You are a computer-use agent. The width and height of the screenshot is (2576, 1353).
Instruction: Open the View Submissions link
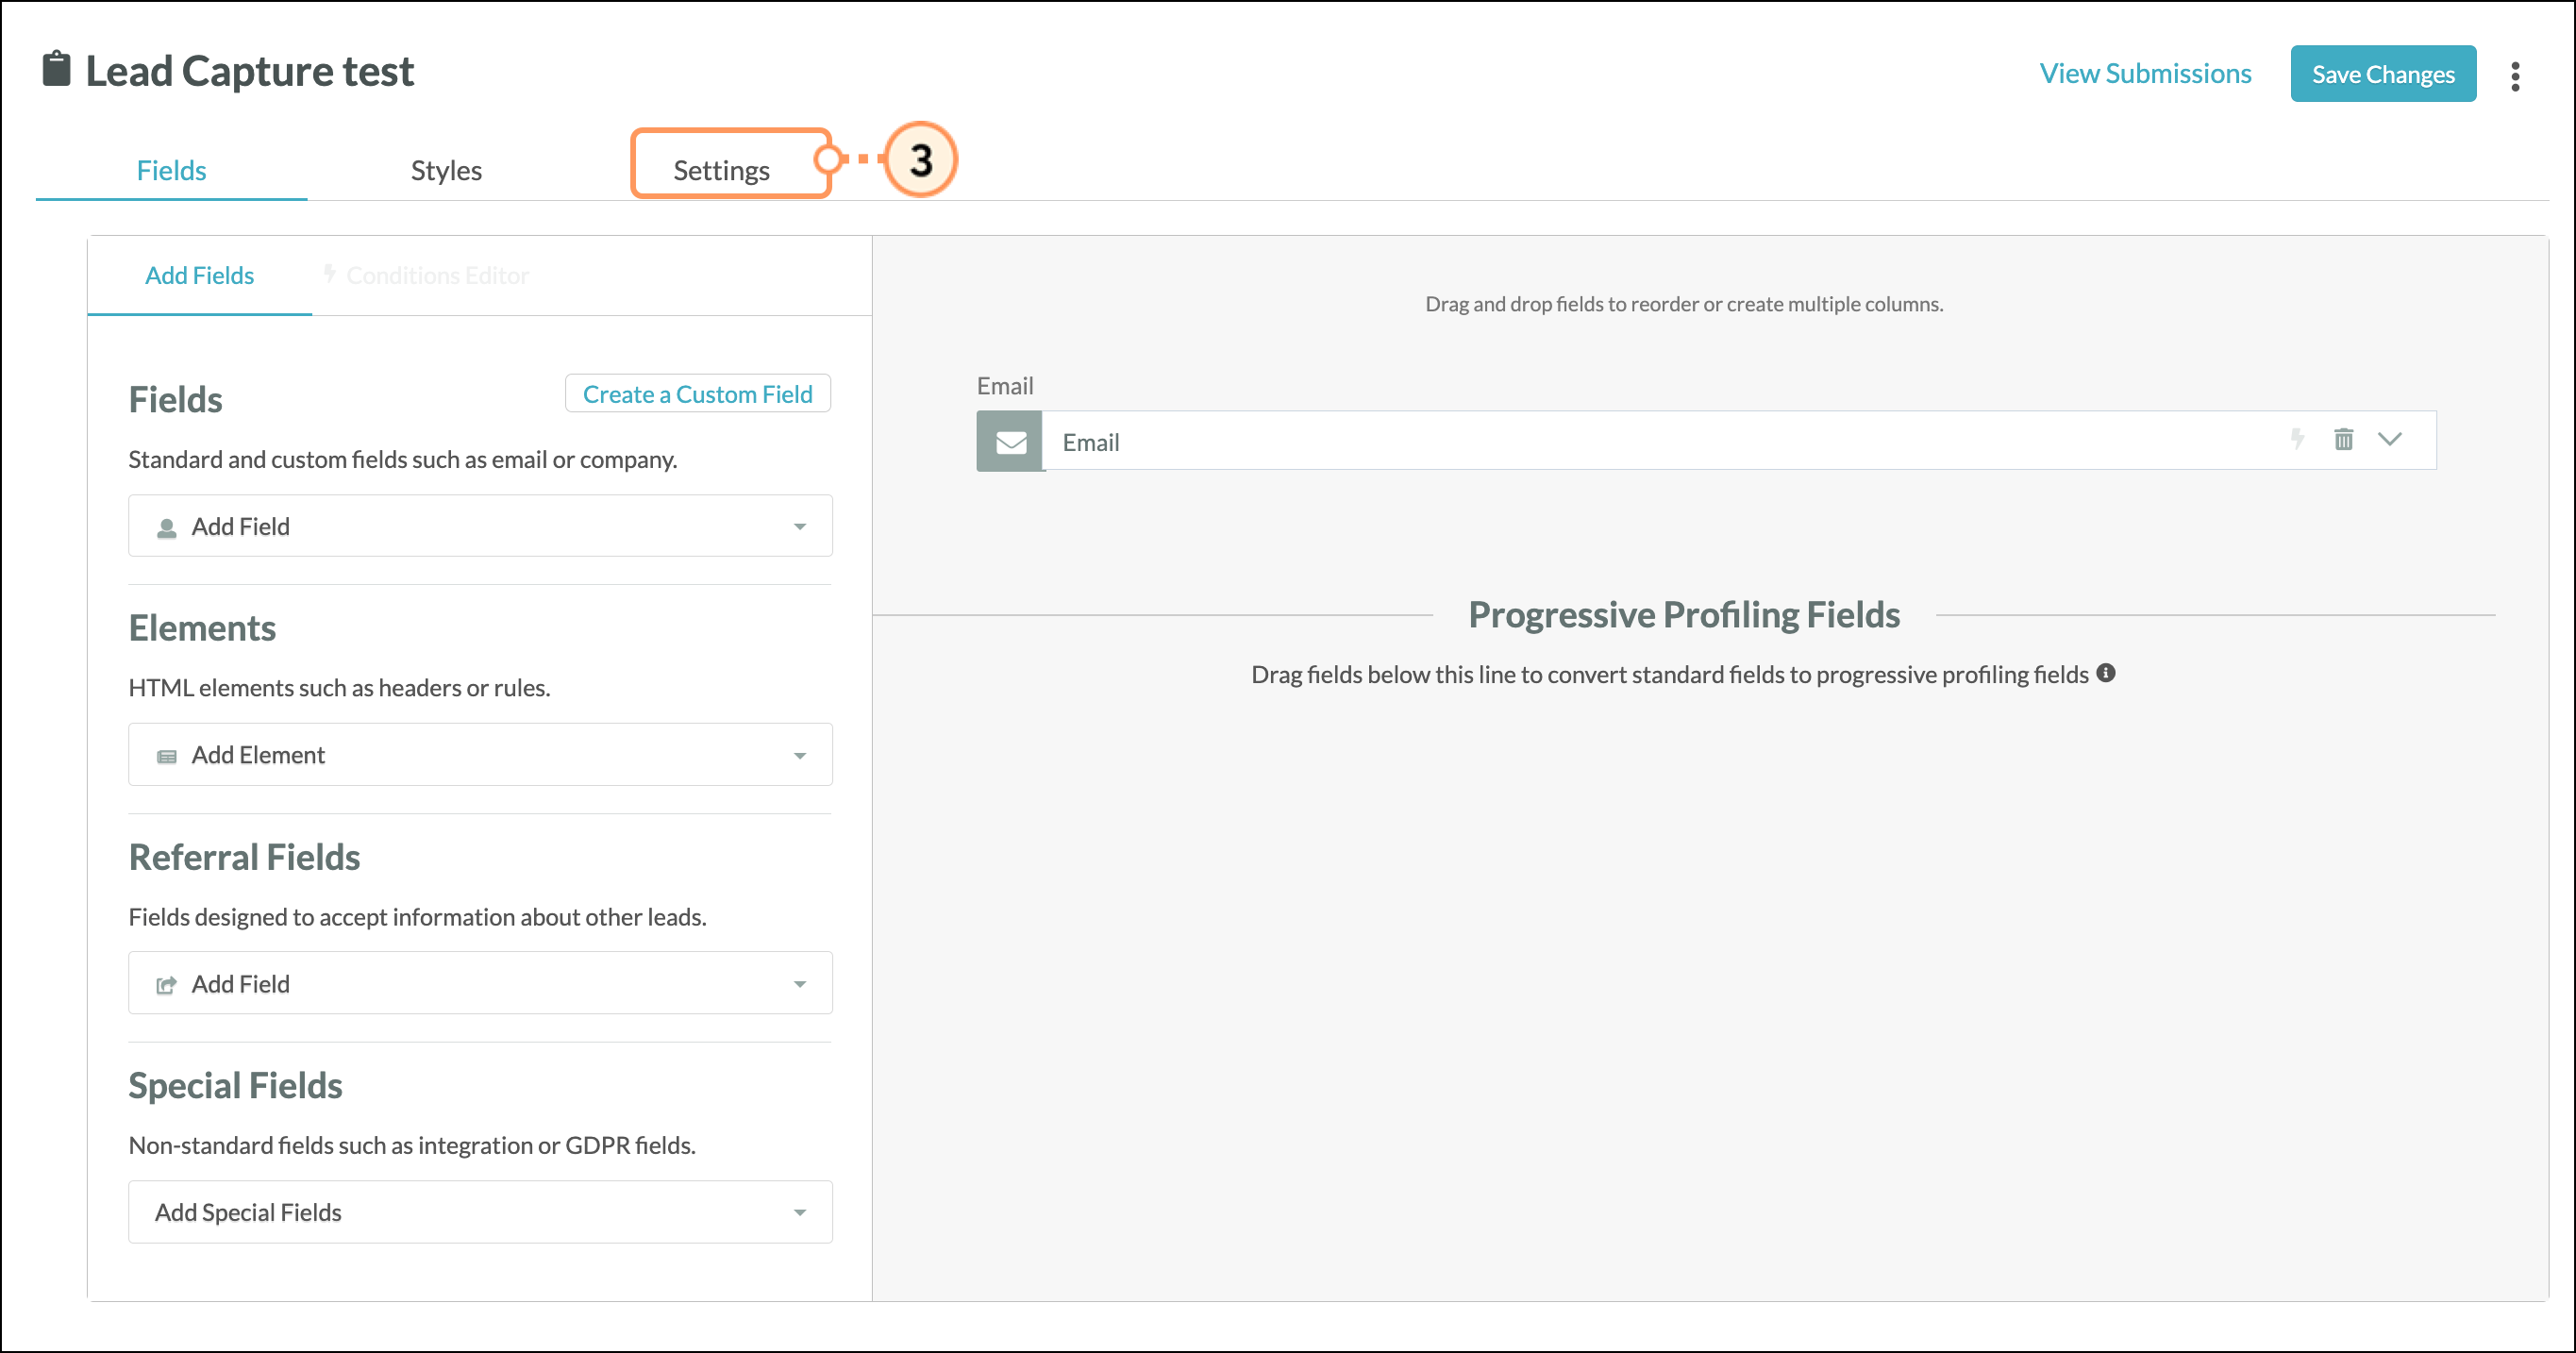click(x=2145, y=74)
